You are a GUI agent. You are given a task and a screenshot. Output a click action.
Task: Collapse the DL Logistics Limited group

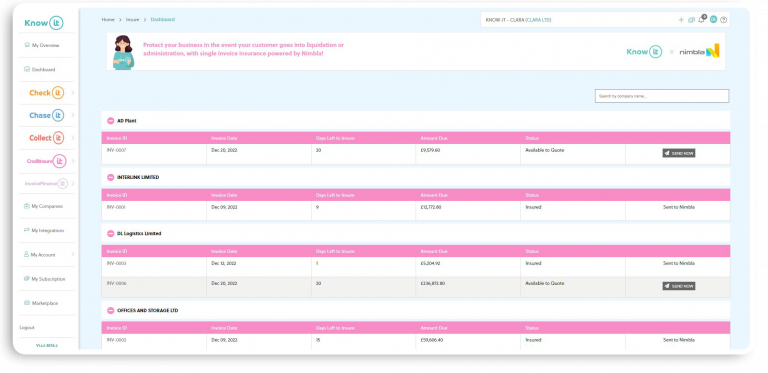111,233
